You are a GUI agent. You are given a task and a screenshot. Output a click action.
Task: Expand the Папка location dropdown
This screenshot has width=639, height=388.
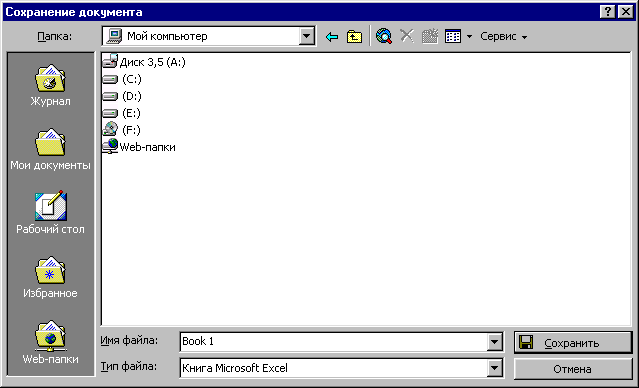[x=306, y=36]
